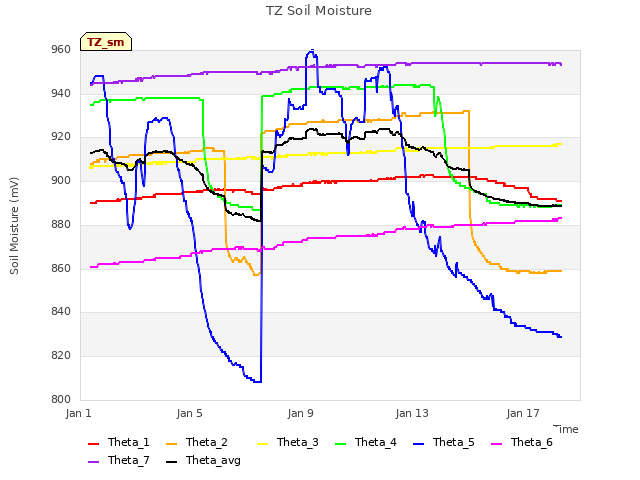Click the 900 y-axis tick label
Screen dimensions: 640x480
[x=61, y=180]
